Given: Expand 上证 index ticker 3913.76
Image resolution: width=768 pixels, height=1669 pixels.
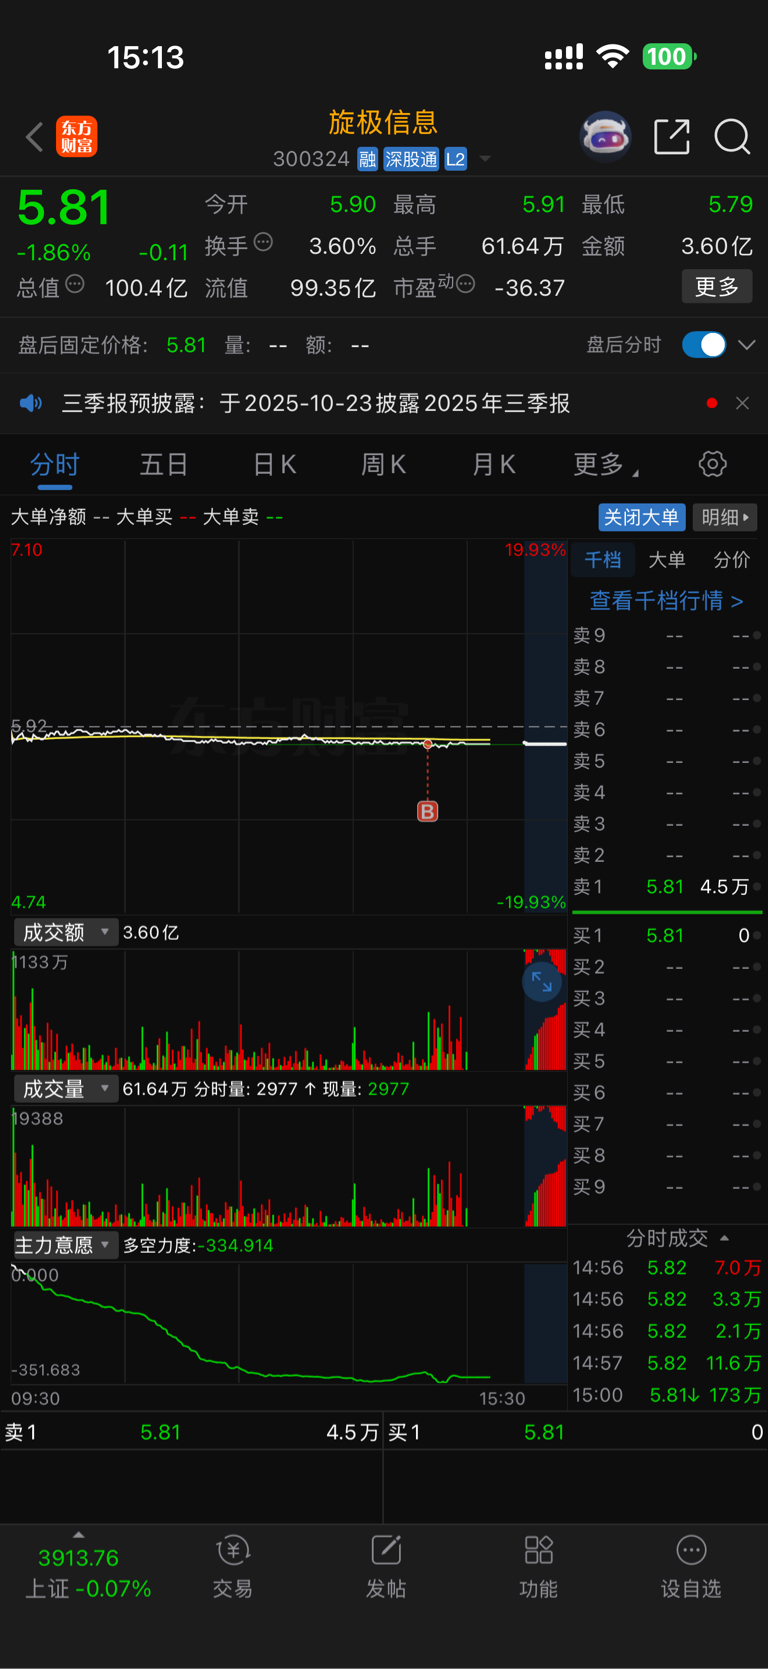Looking at the screenshot, I should [78, 1565].
